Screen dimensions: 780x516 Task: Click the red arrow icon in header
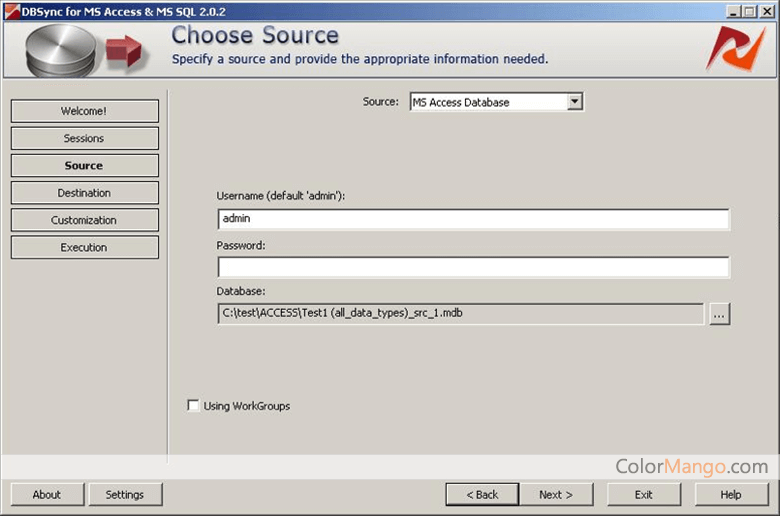pyautogui.click(x=124, y=51)
